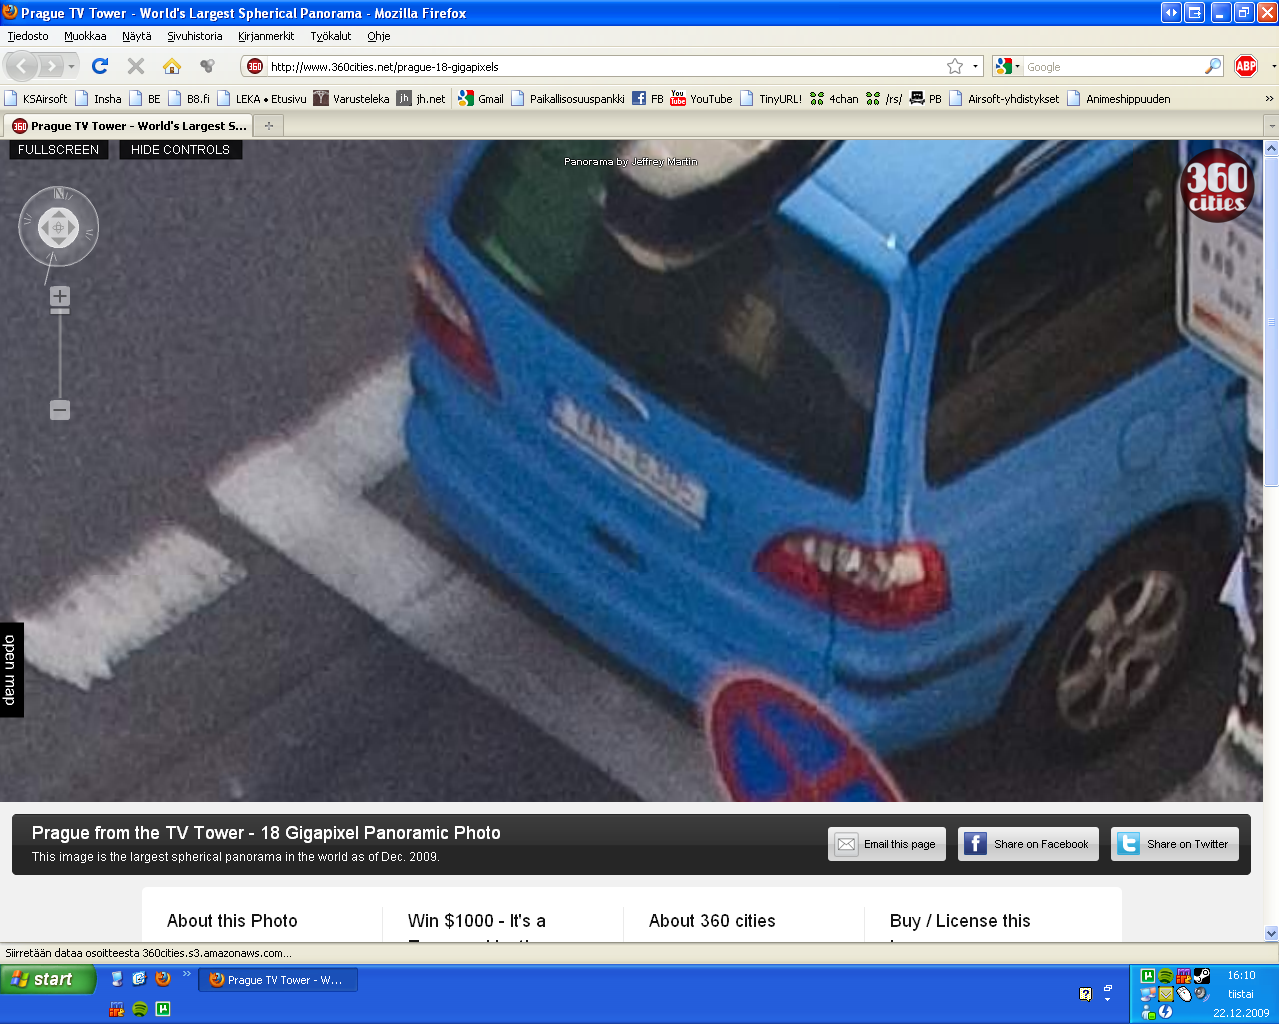1279x1024 pixels.
Task: Open the Kirjanmerkit menu
Action: [x=266, y=36]
